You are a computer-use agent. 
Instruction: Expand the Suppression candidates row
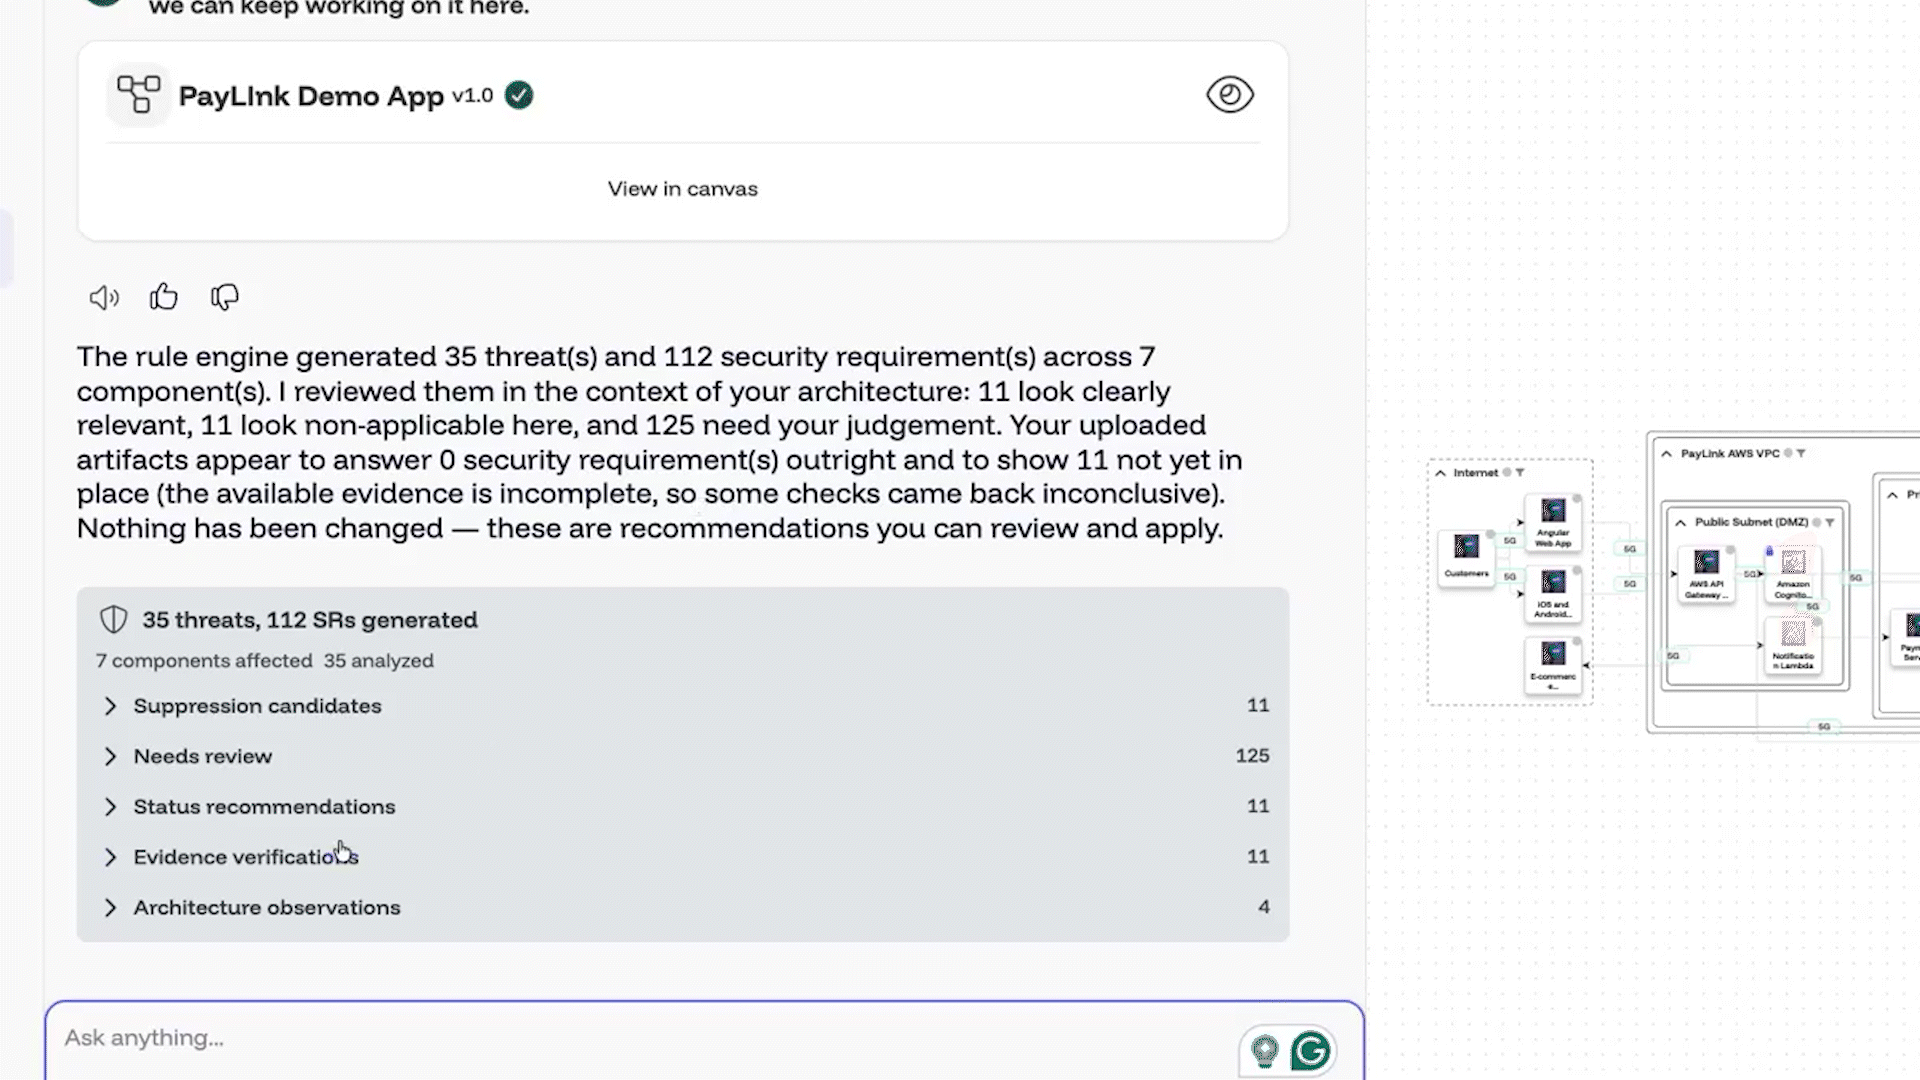click(683, 706)
